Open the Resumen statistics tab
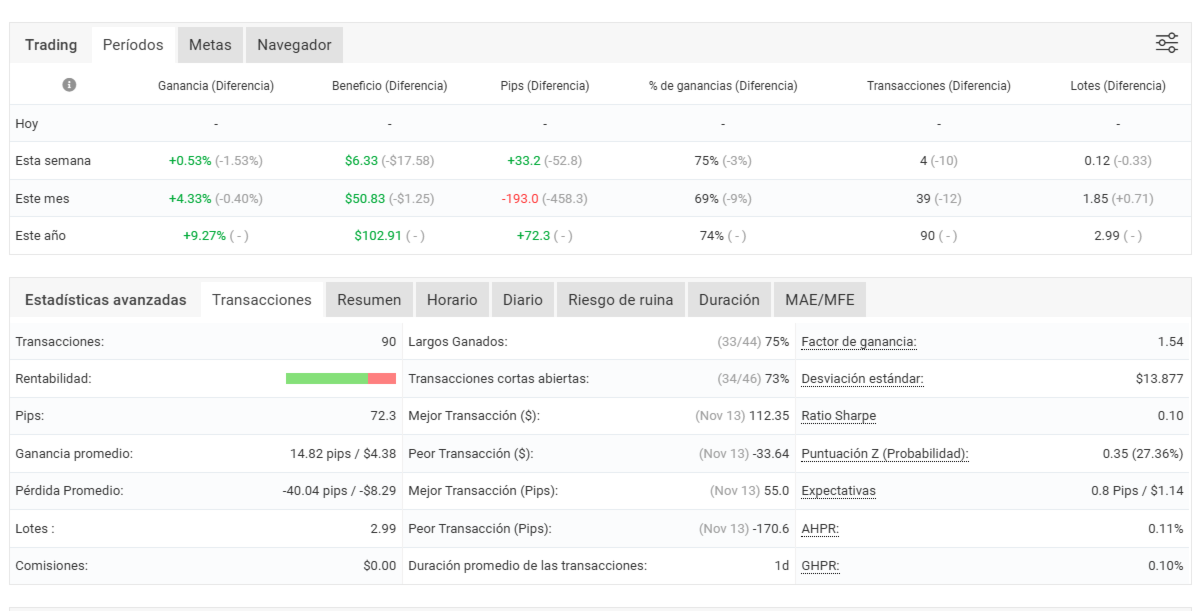This screenshot has width=1204, height=611. pyautogui.click(x=369, y=300)
